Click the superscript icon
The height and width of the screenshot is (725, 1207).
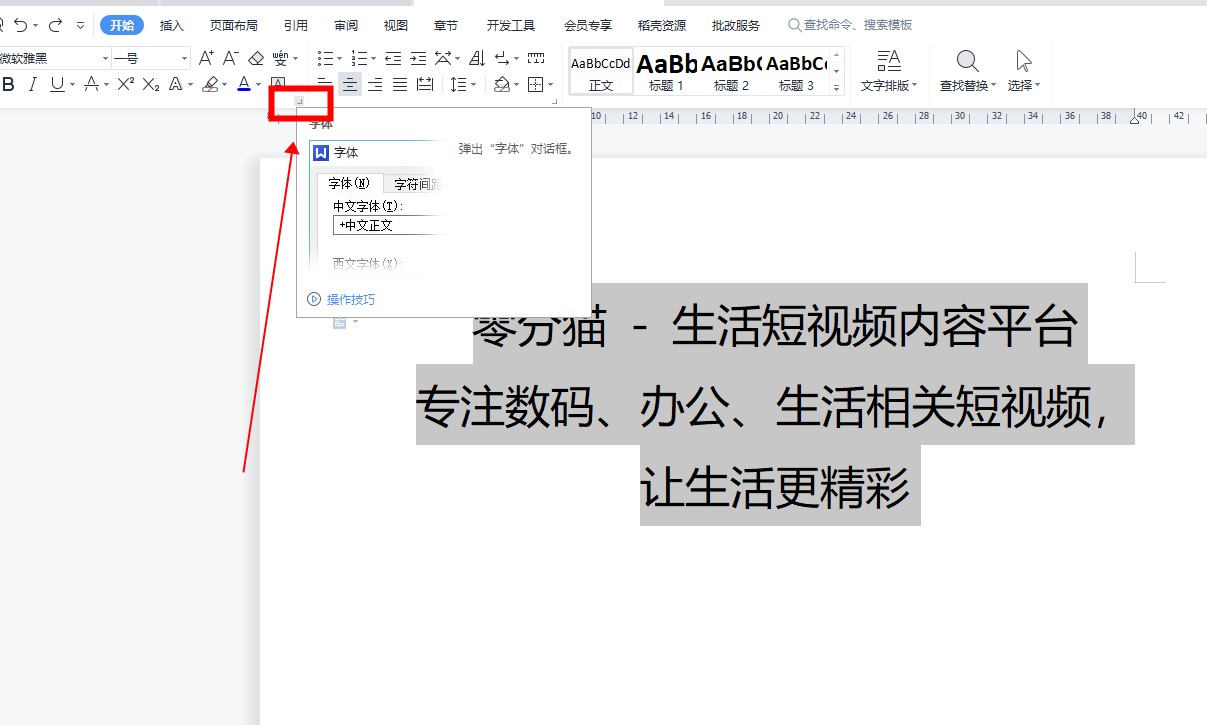[x=125, y=85]
